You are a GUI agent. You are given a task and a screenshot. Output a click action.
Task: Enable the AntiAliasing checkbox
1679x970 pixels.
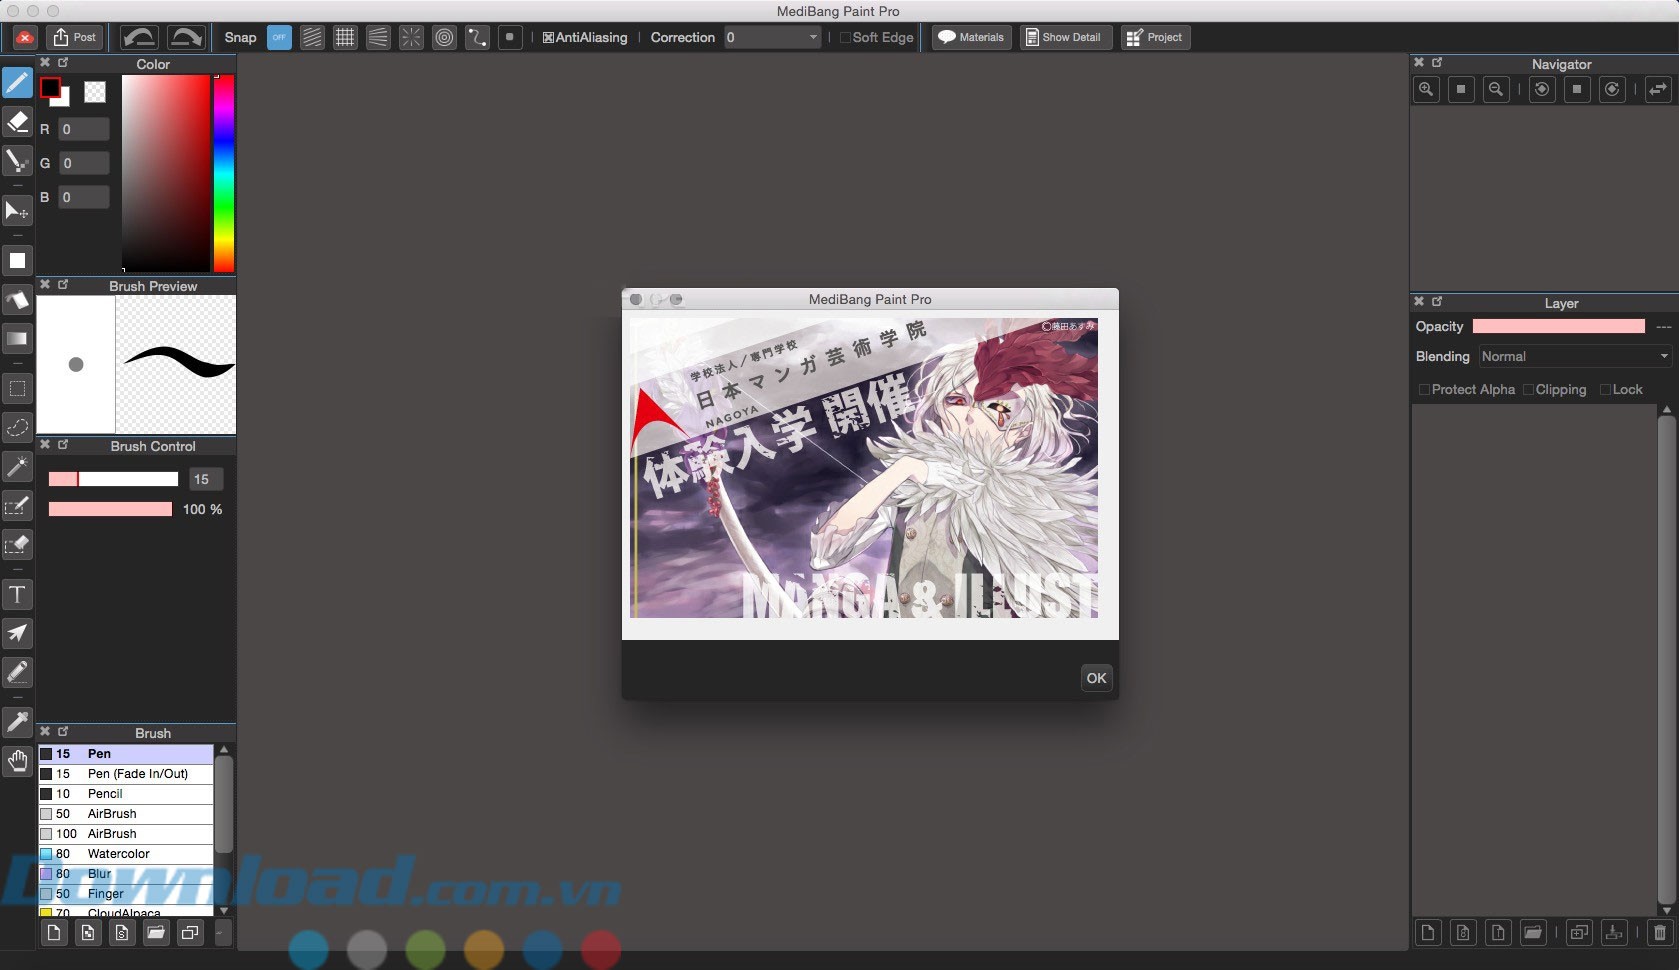click(547, 37)
